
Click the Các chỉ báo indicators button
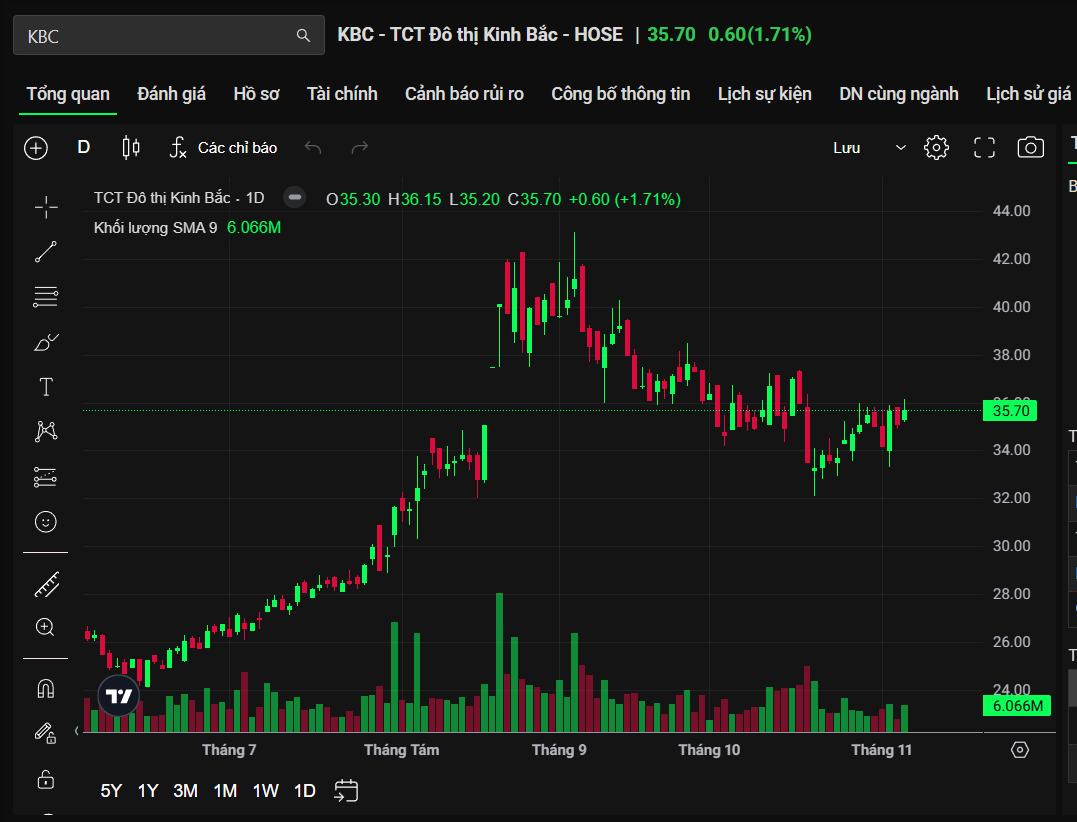tap(224, 148)
